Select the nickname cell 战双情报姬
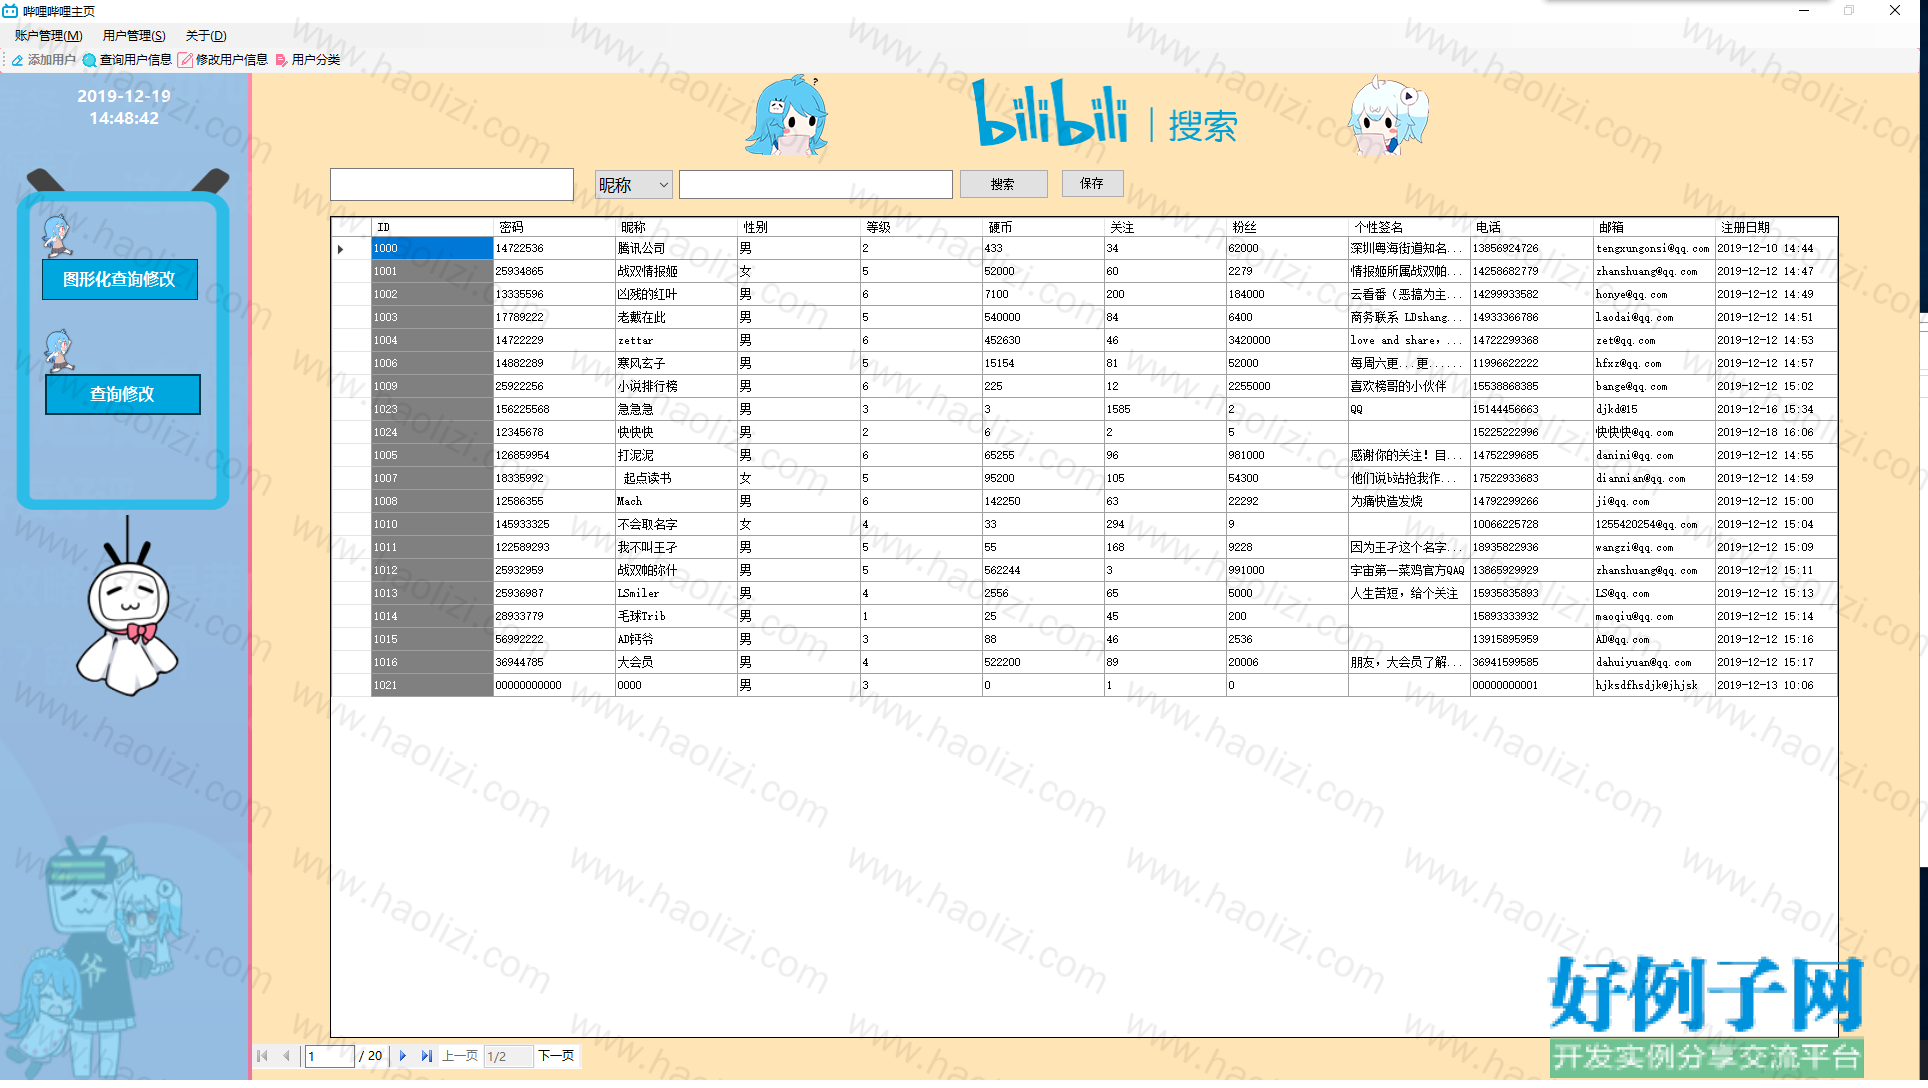Screen dimensions: 1928x1088 tap(676, 272)
